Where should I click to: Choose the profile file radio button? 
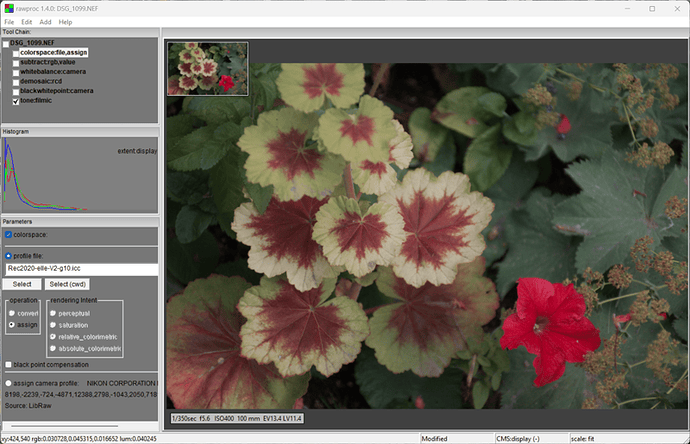click(x=8, y=256)
